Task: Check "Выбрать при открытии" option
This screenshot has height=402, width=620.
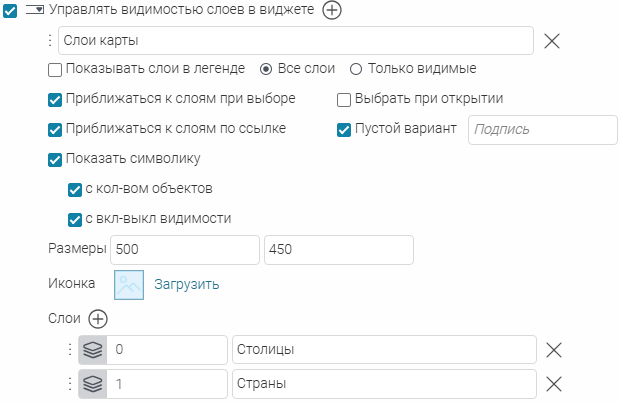Action: [x=344, y=100]
